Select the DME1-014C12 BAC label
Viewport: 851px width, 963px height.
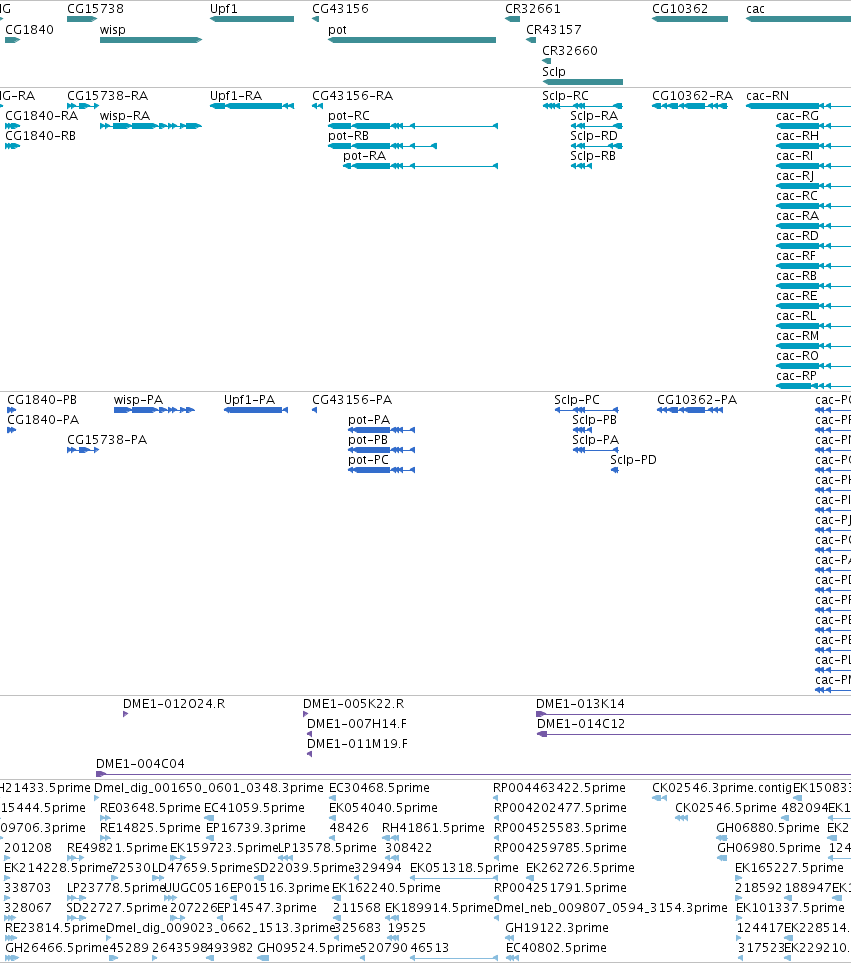[581, 723]
